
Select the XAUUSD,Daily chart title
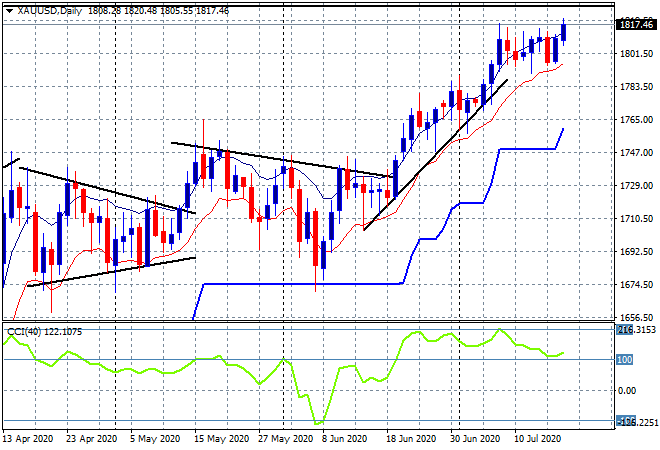[50, 11]
